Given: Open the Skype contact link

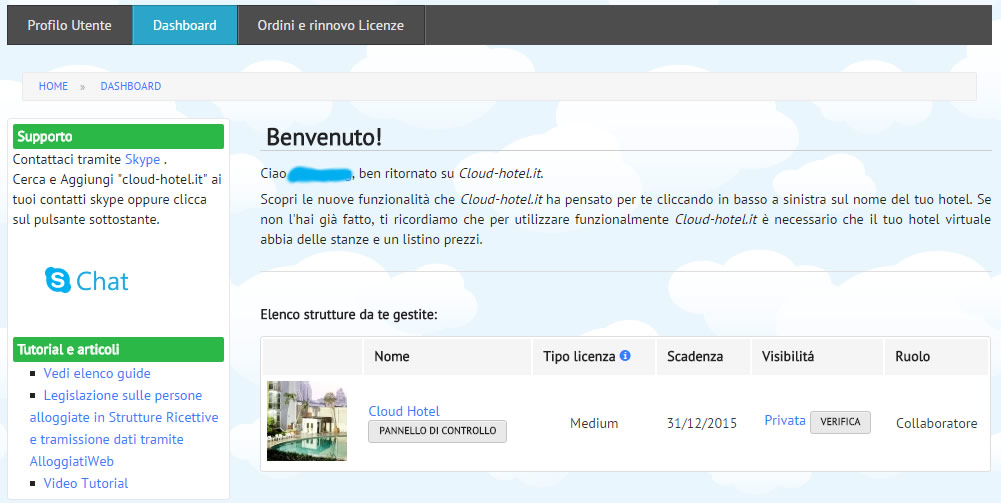Looking at the screenshot, I should pyautogui.click(x=142, y=160).
